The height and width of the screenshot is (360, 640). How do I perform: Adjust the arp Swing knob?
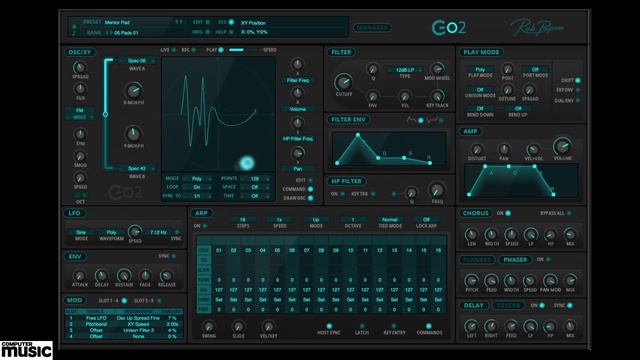tap(209, 327)
